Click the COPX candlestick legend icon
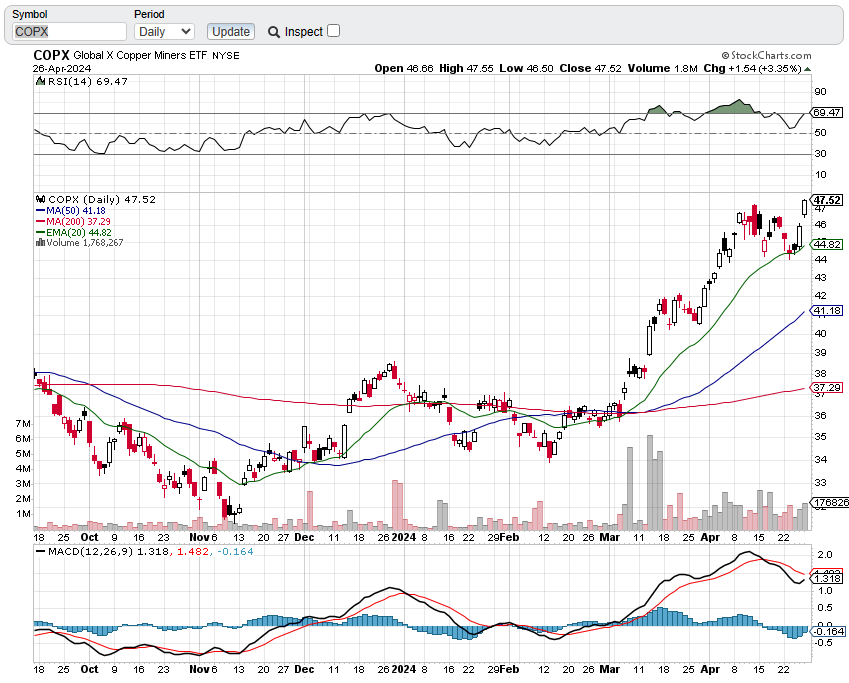Viewport: 849px width, 683px height. click(40, 199)
